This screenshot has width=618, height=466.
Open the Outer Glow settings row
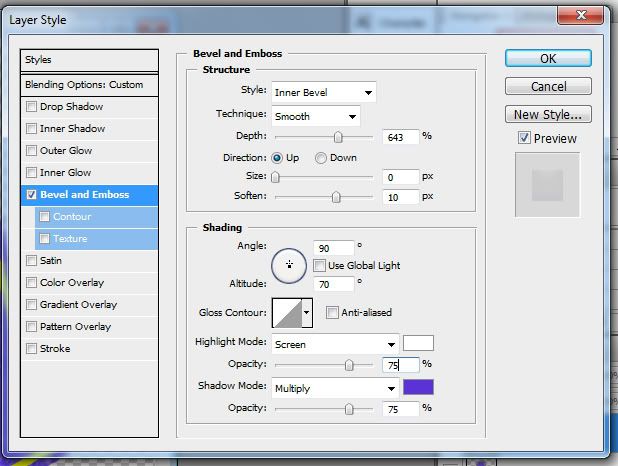coord(89,151)
